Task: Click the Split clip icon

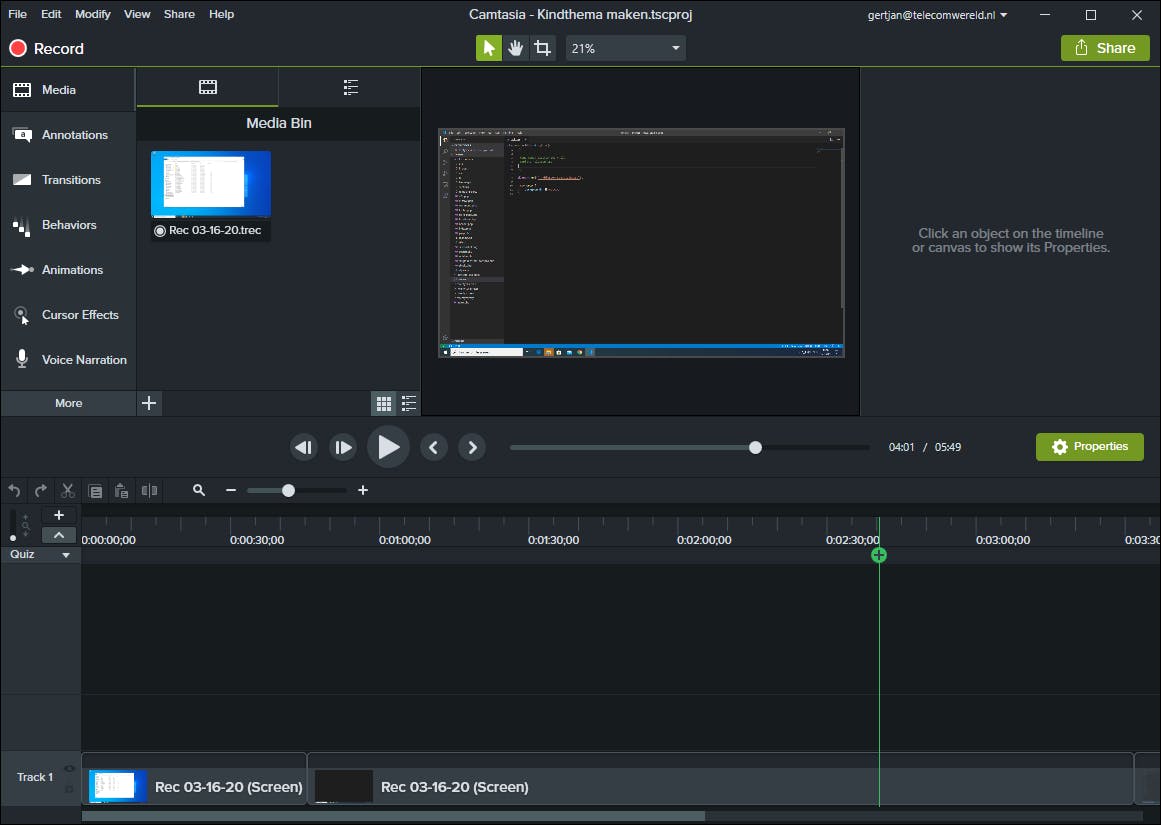Action: click(149, 490)
